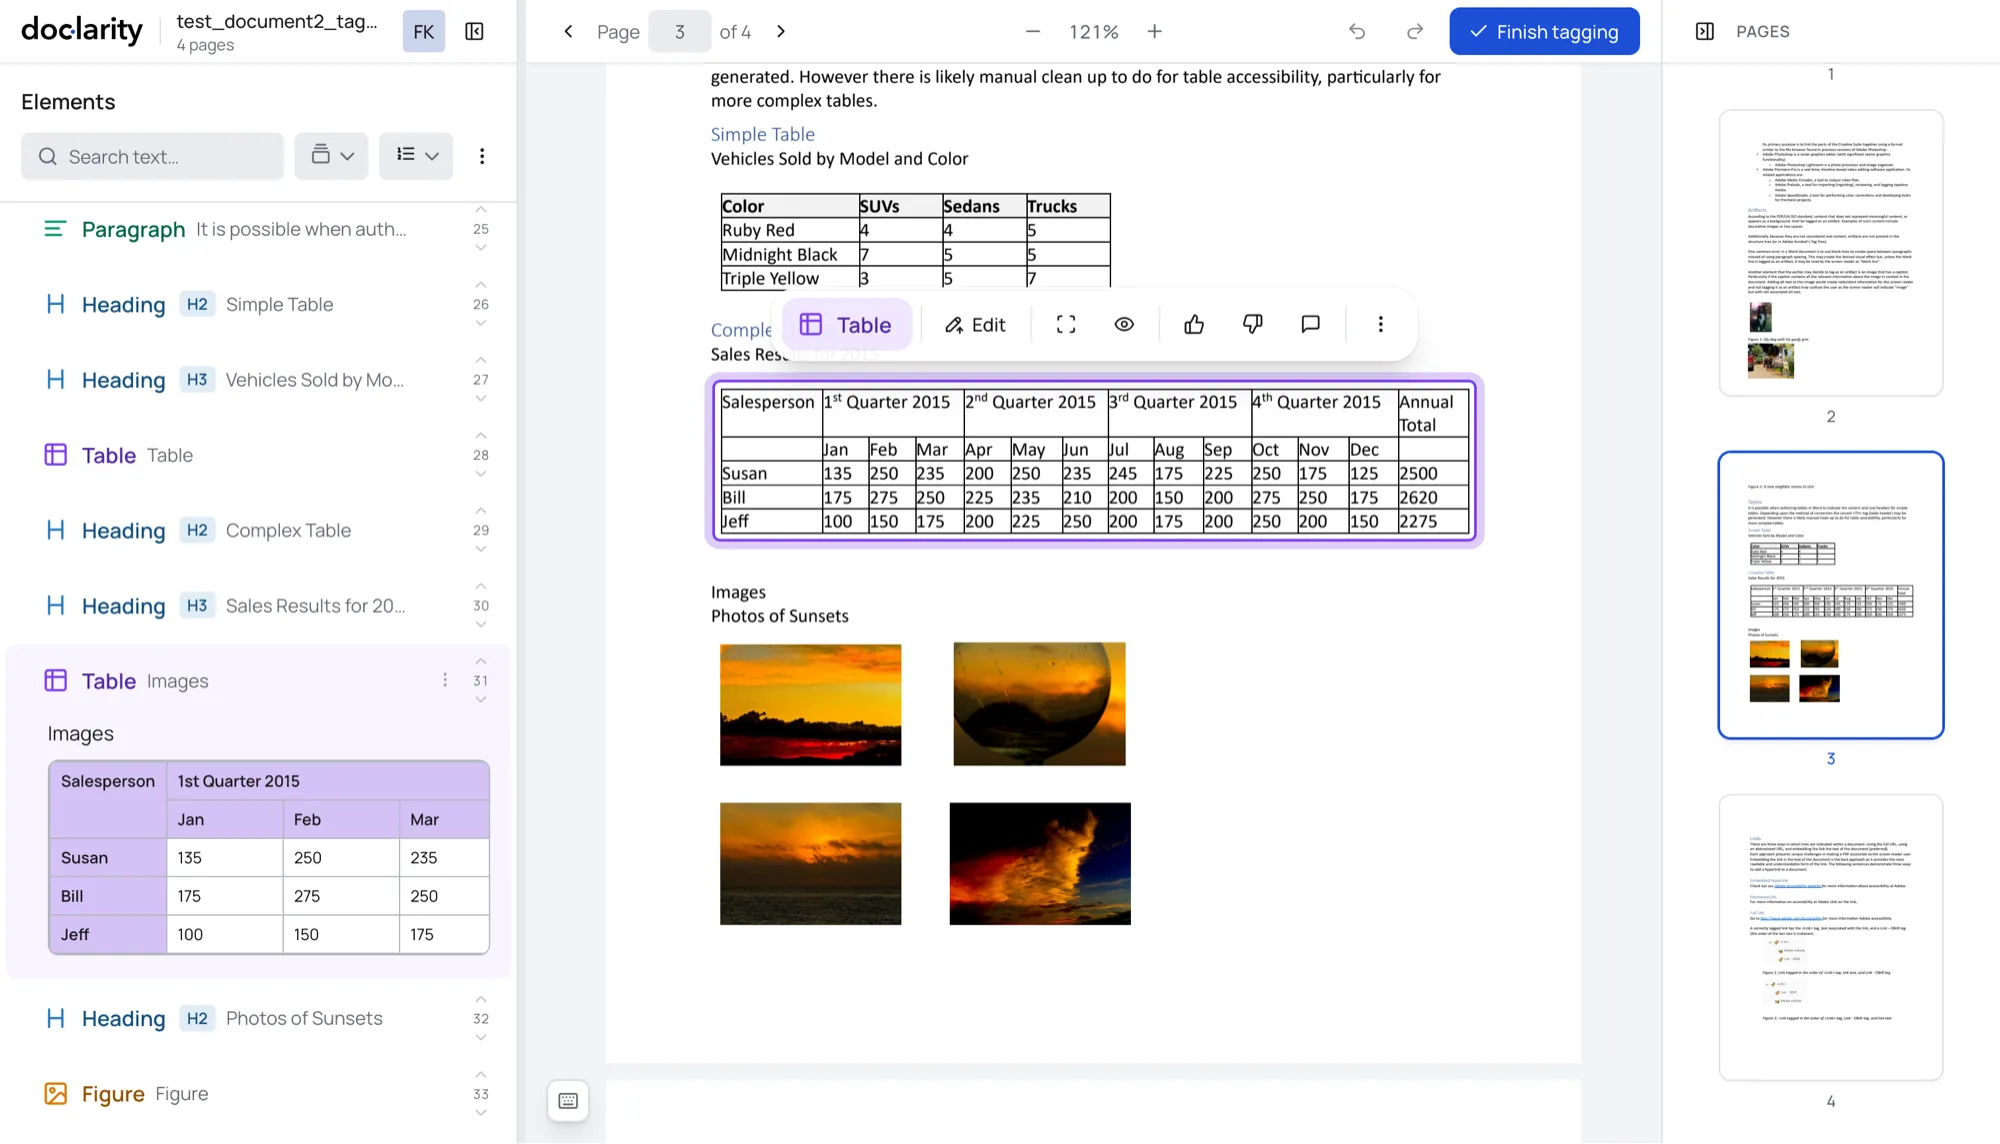This screenshot has width=2000, height=1144.
Task: Click the Photos of Sunsets text in the document
Action: click(779, 616)
